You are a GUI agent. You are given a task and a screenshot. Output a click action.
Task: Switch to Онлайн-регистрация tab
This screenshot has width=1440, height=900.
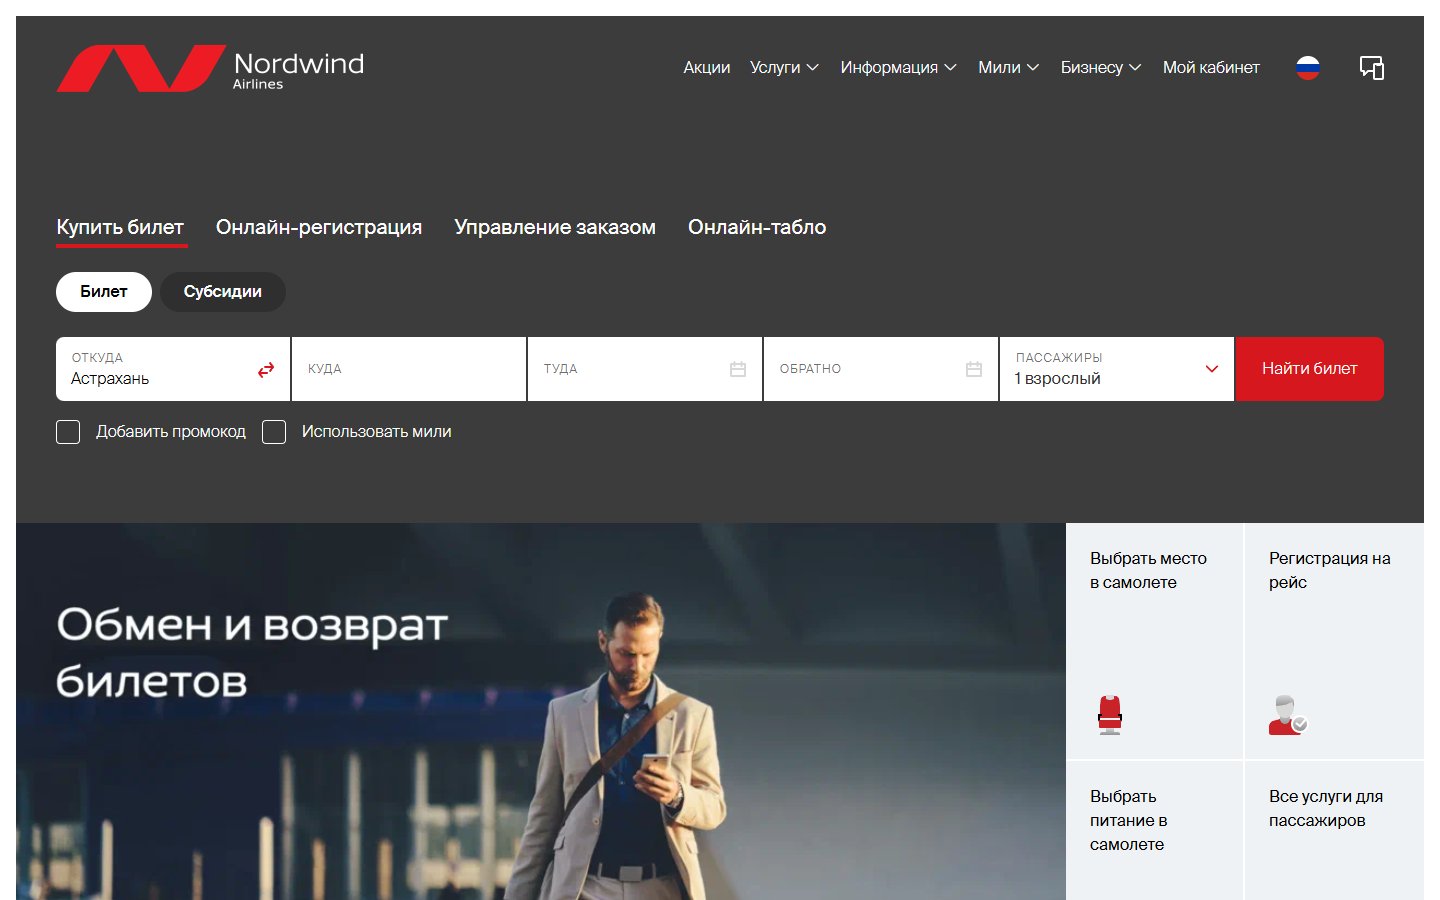tap(319, 228)
